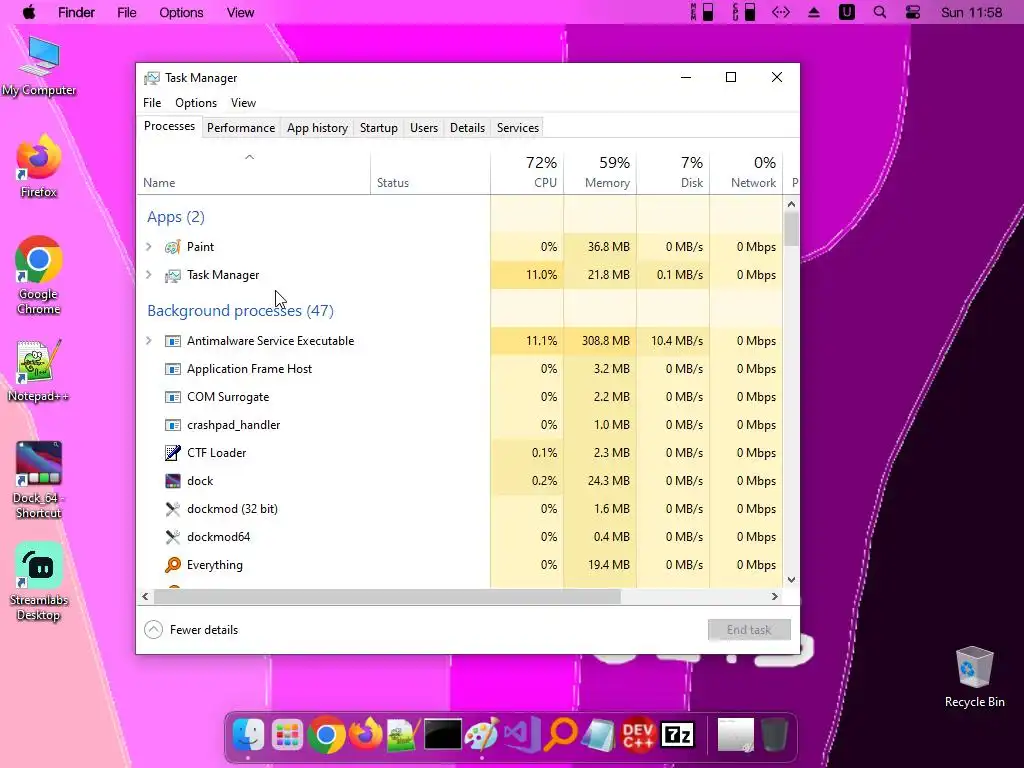Click the dockmod (32 bit) tools icon
Viewport: 1024px width, 768px height.
pyautogui.click(x=172, y=509)
